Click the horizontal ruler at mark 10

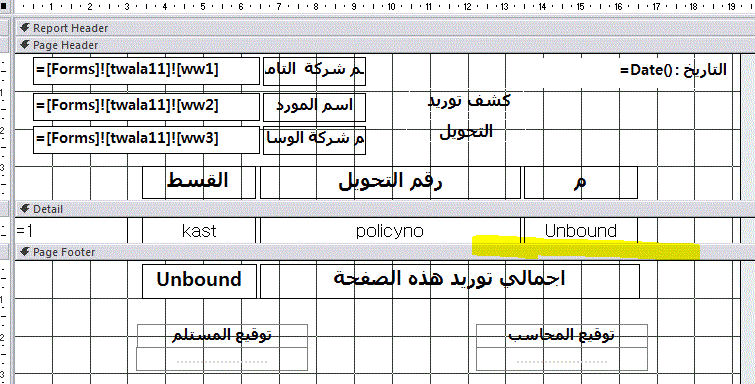pos(391,7)
